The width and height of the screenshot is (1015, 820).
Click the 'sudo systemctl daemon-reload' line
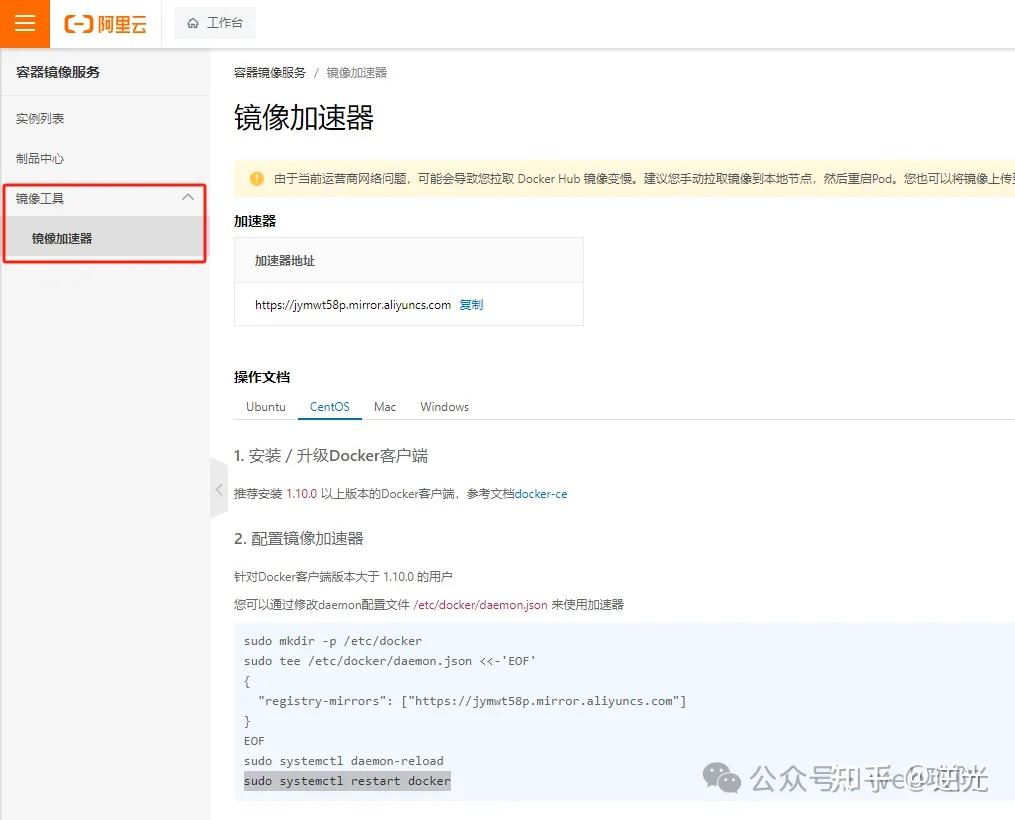(344, 761)
